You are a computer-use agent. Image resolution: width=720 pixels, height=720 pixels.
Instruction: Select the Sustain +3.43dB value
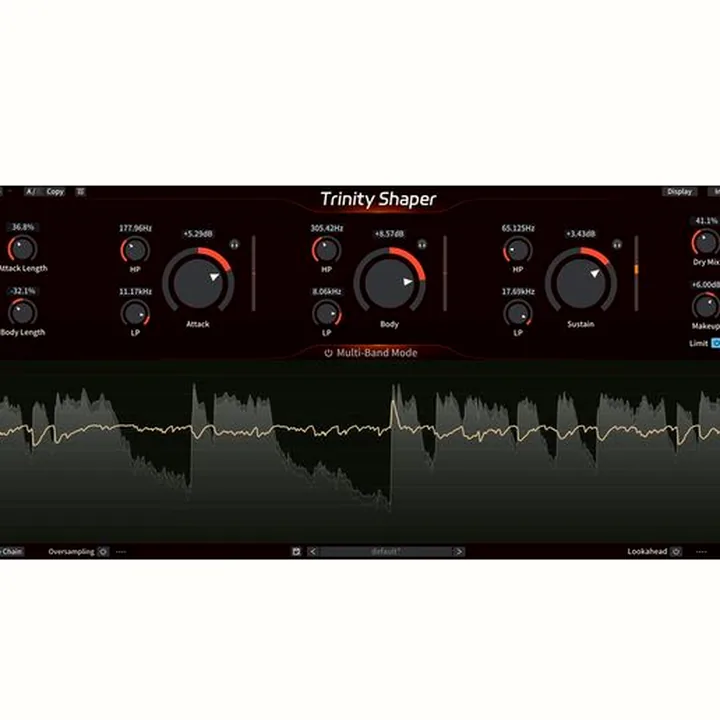[x=581, y=234]
